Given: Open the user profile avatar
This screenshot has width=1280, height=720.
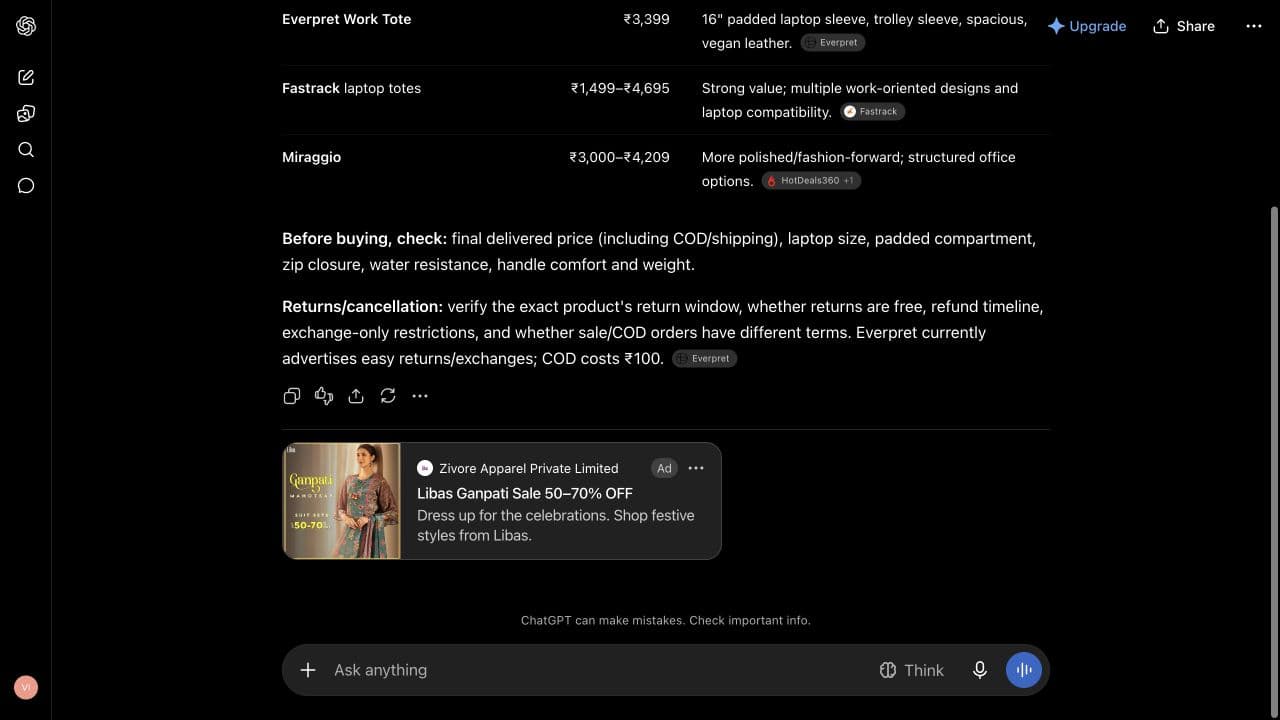Looking at the screenshot, I should tap(26, 687).
